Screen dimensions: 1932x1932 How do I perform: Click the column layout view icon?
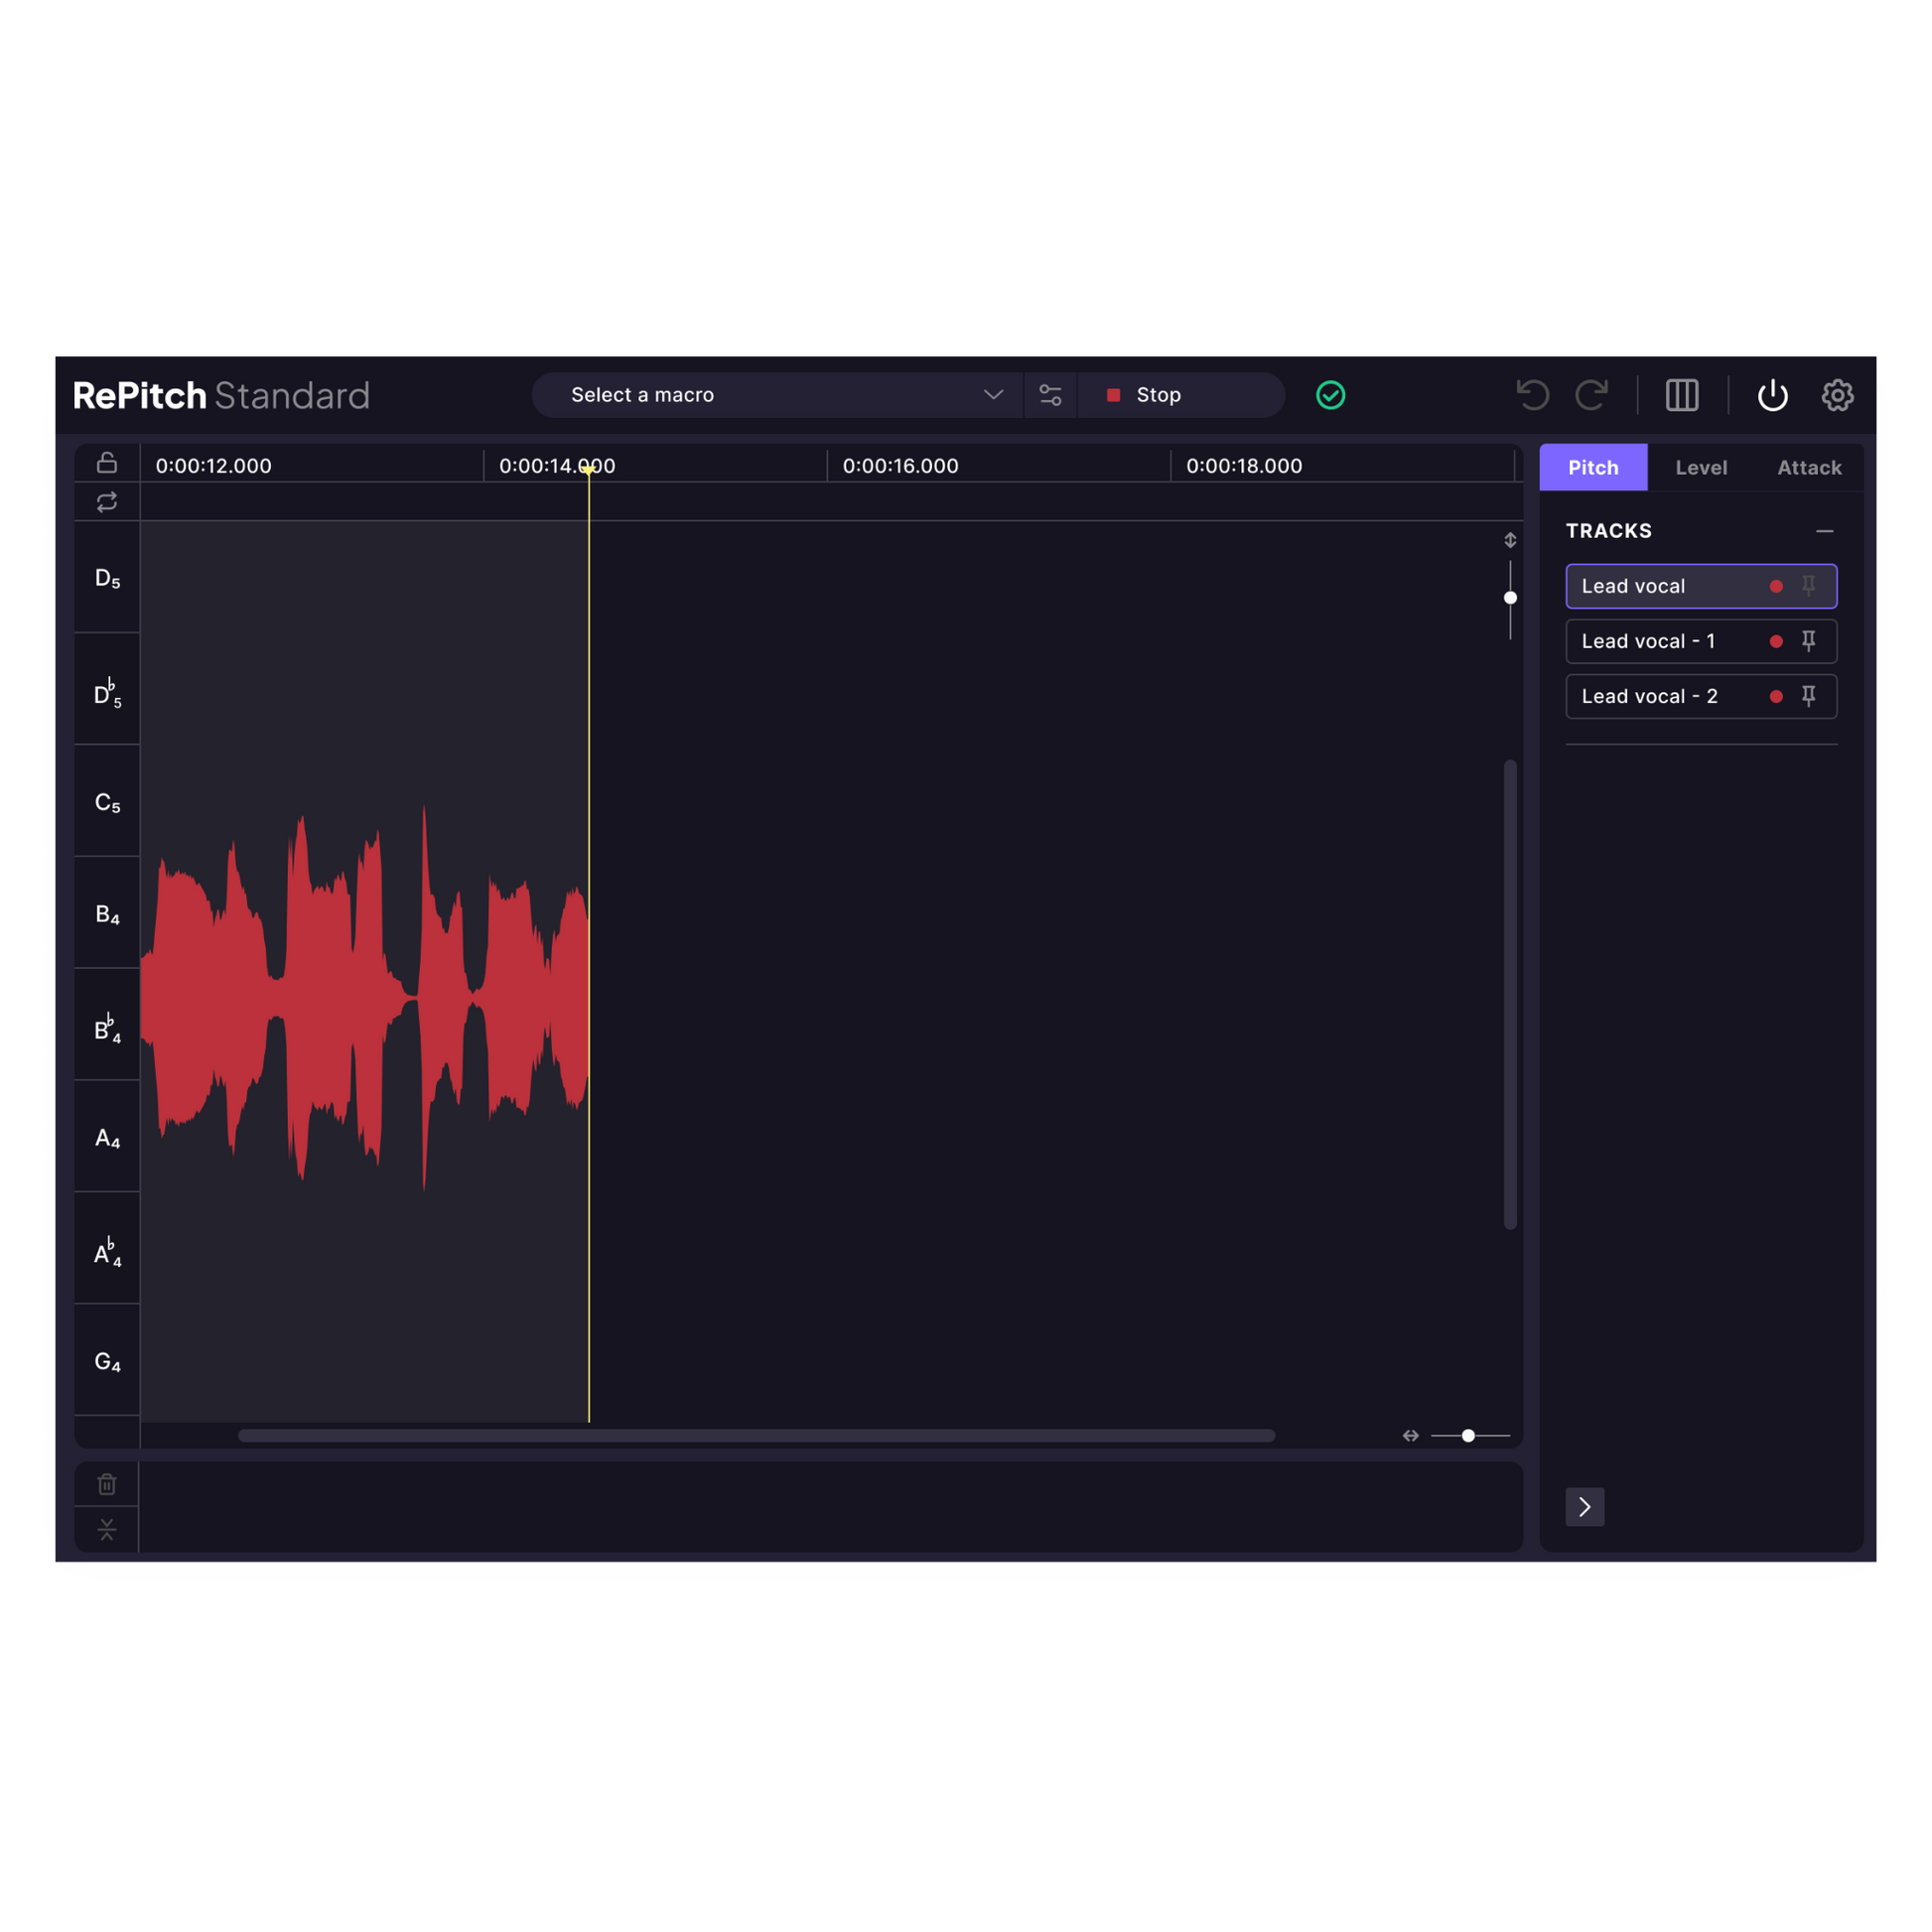coord(1682,395)
